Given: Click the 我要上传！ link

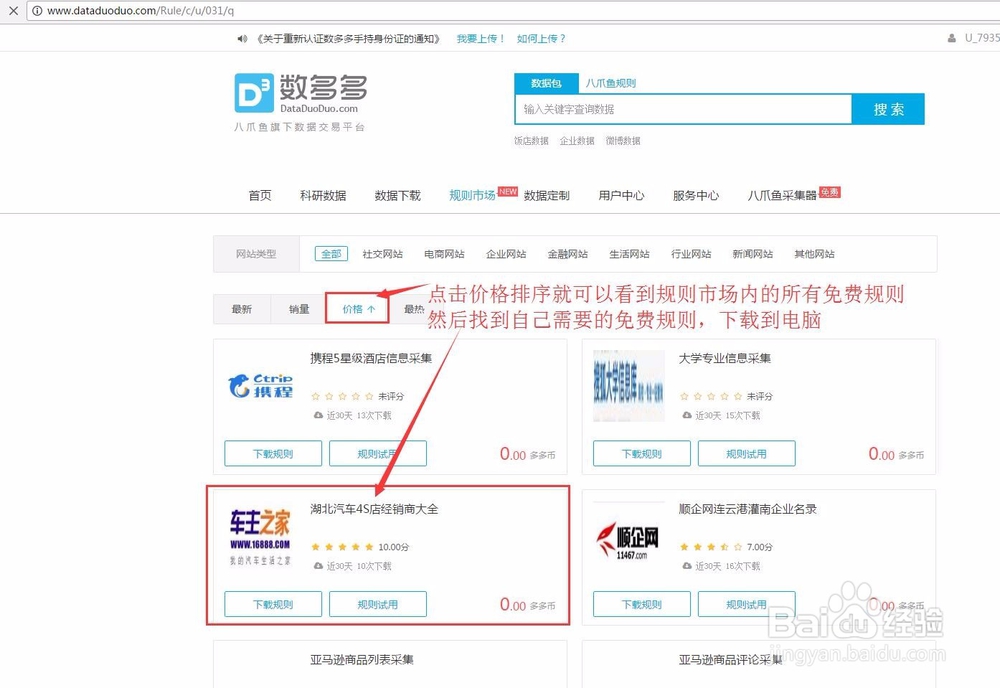Looking at the screenshot, I should click(x=480, y=39).
